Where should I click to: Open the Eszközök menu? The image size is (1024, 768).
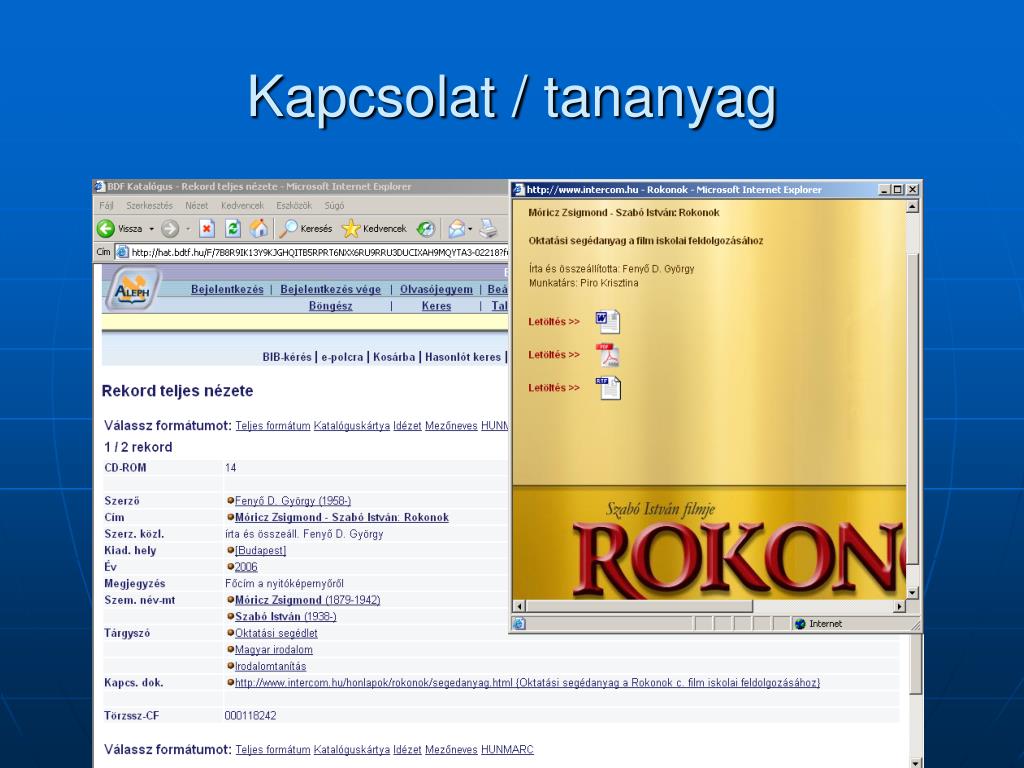[294, 205]
